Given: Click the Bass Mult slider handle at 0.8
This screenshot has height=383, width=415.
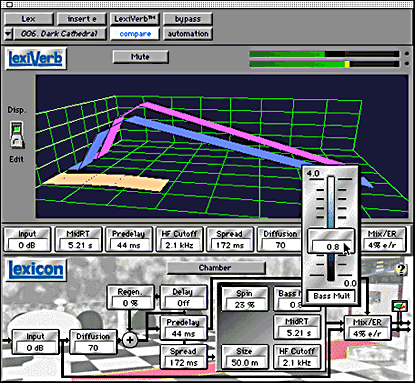Looking at the screenshot, I should (x=331, y=241).
